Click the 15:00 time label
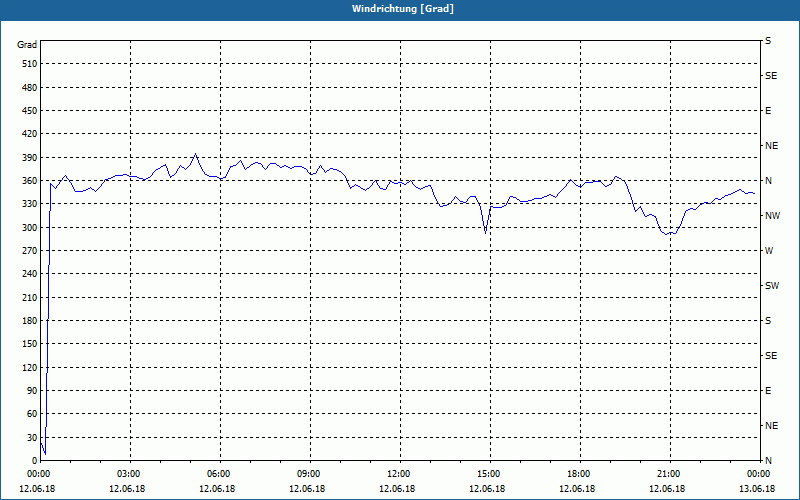800x500 pixels. click(487, 474)
